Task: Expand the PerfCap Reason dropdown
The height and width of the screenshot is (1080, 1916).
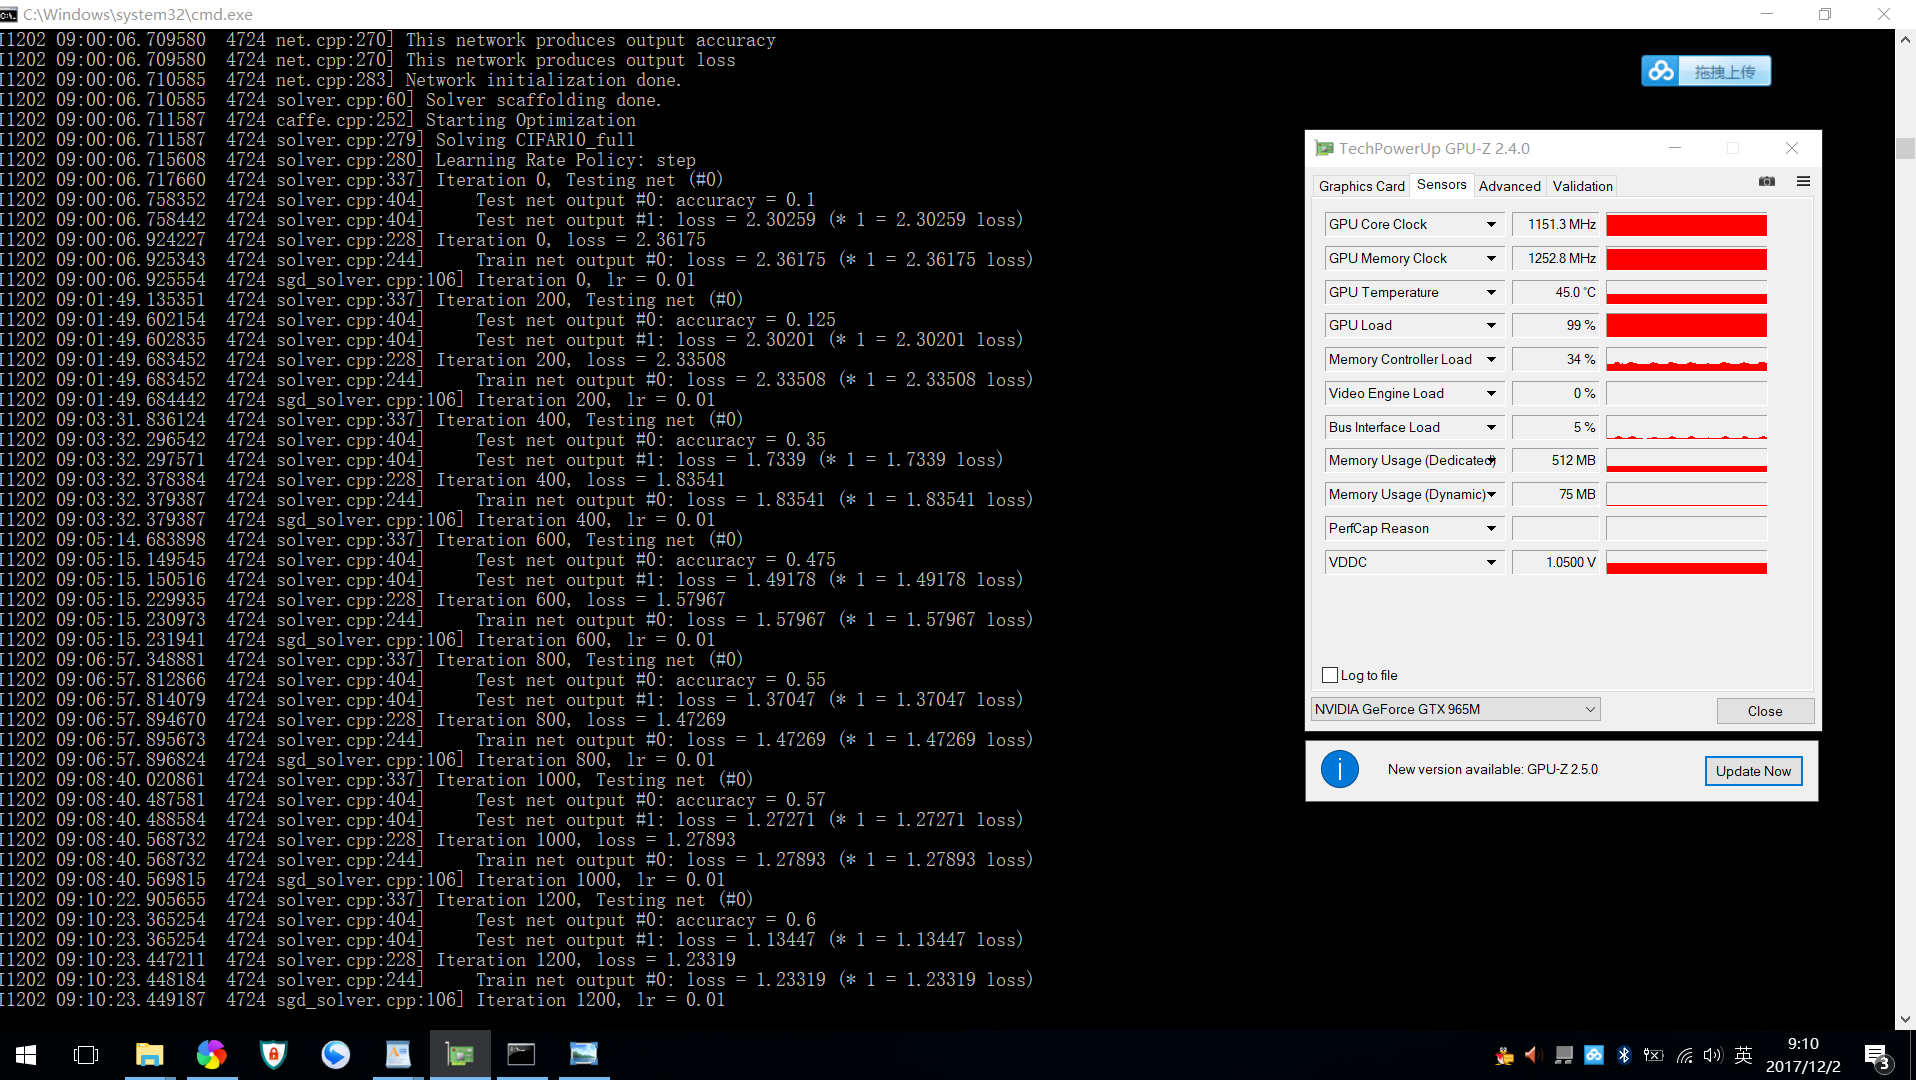Action: [1491, 529]
